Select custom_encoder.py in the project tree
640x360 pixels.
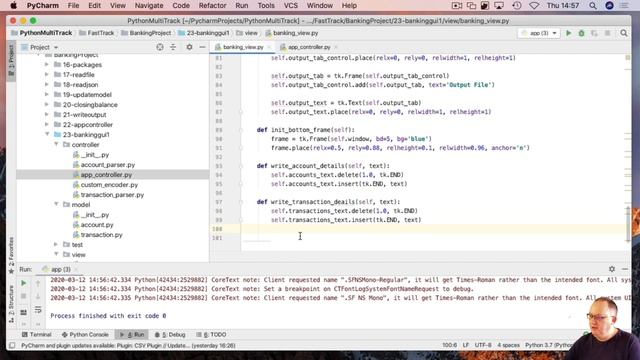coord(109,184)
